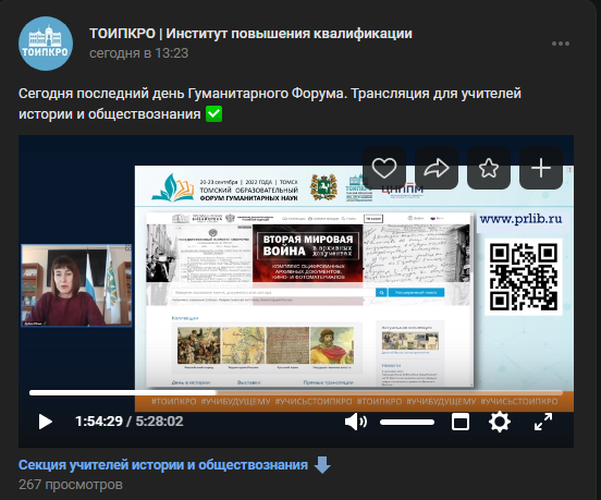
Task: Click the 267 просмотров view count
Action: coord(71,485)
